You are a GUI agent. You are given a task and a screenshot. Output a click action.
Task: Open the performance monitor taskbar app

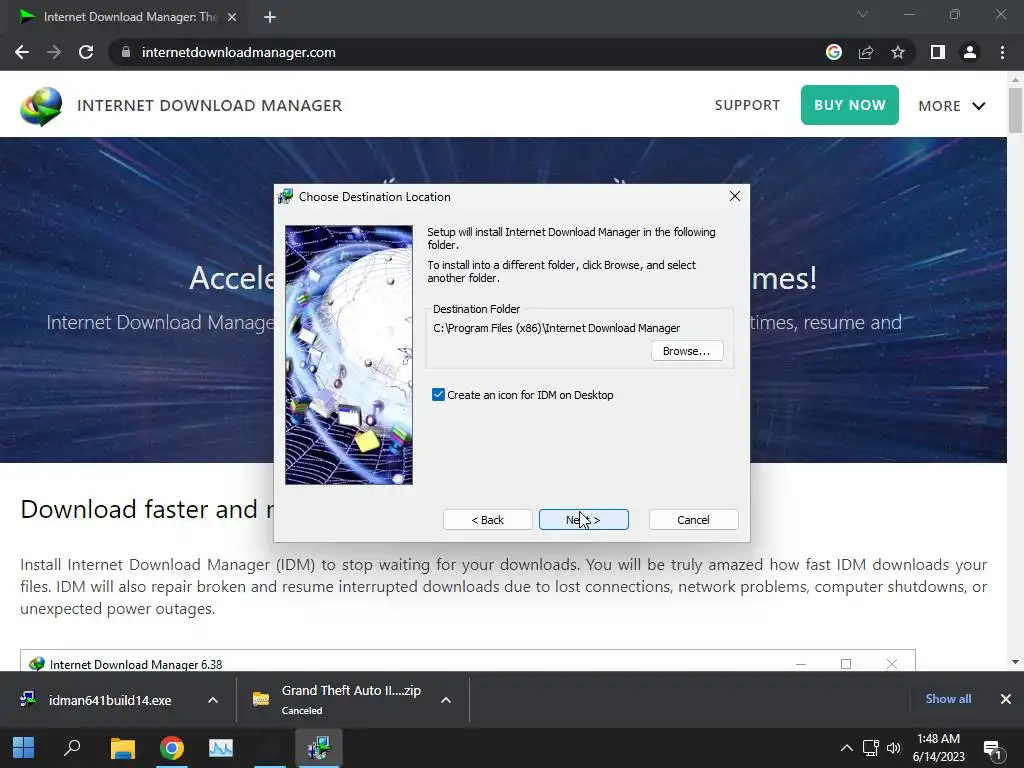[221, 748]
